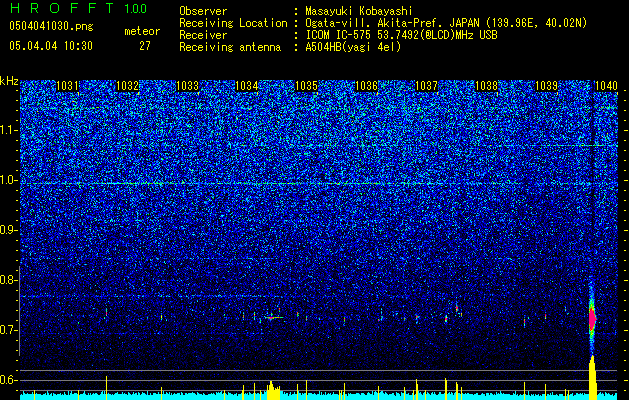Click the "Observer" field label
629x400 pixels.
(x=203, y=11)
